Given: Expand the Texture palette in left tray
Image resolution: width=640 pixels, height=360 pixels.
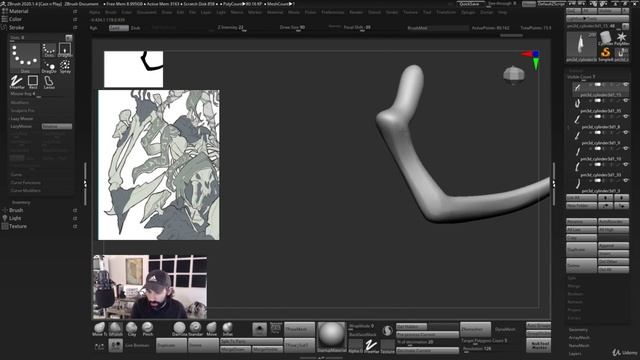Looking at the screenshot, I should pos(18,226).
